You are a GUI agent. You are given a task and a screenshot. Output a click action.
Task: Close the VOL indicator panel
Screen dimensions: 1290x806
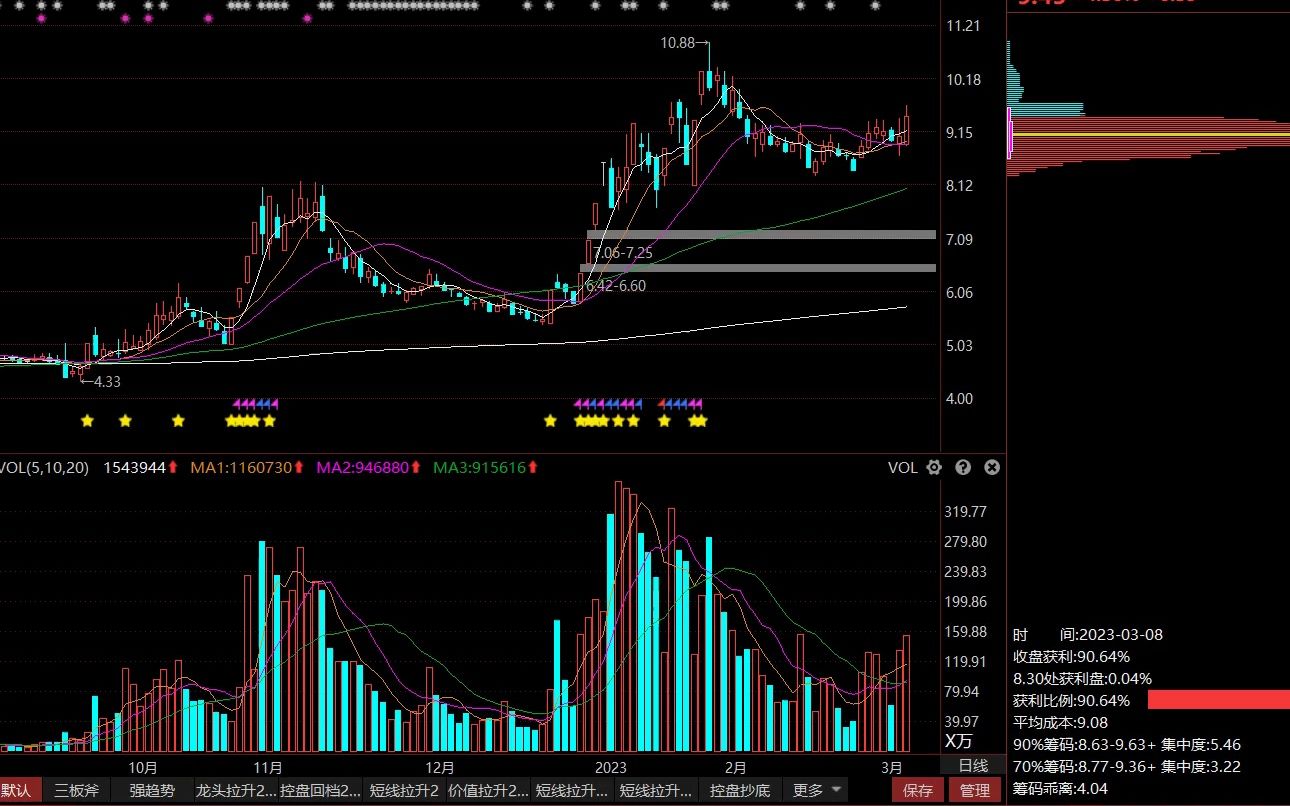991,467
